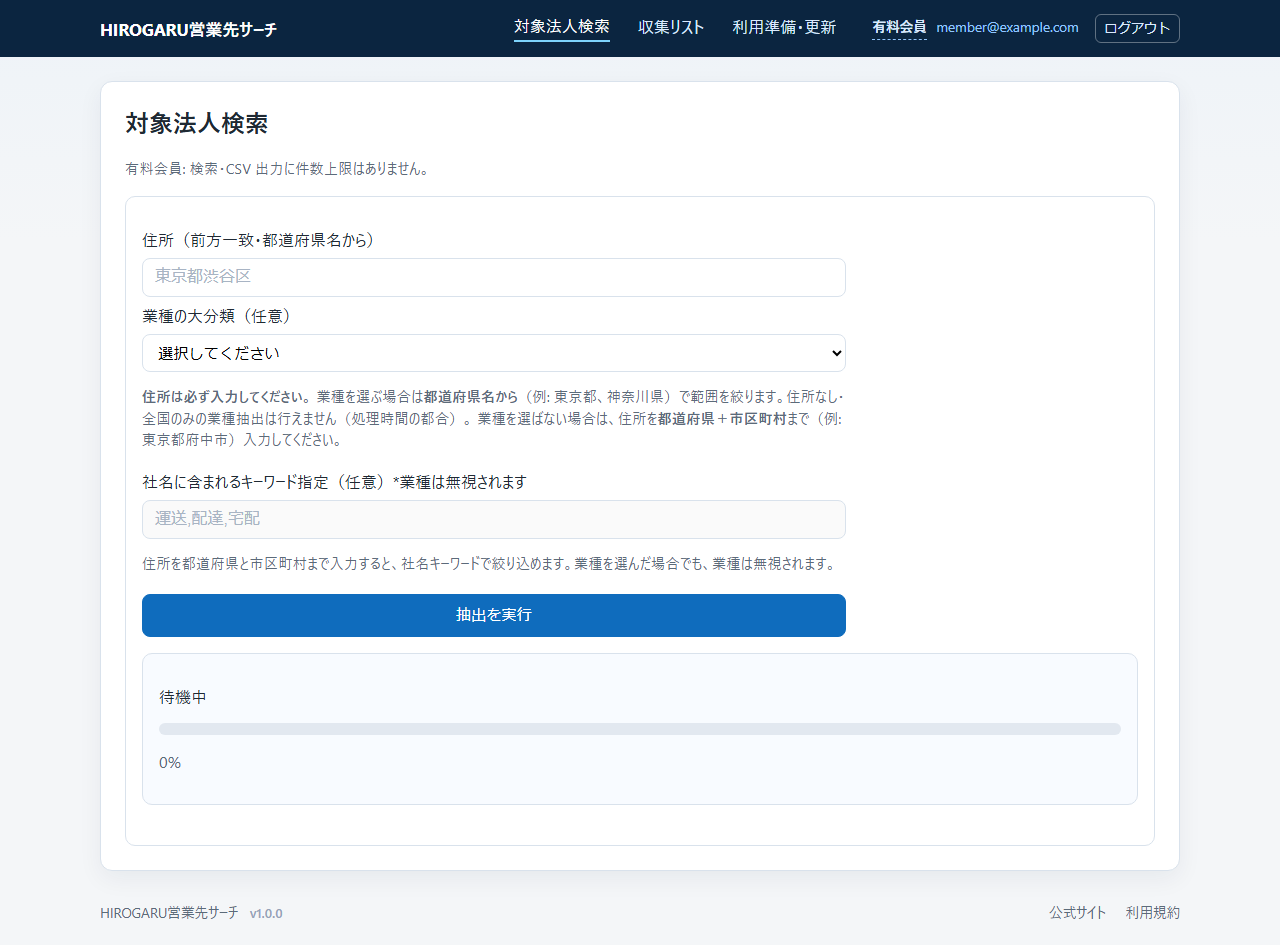This screenshot has height=945, width=1280.
Task: Open the 利用規約 footer link
Action: pyautogui.click(x=1153, y=912)
